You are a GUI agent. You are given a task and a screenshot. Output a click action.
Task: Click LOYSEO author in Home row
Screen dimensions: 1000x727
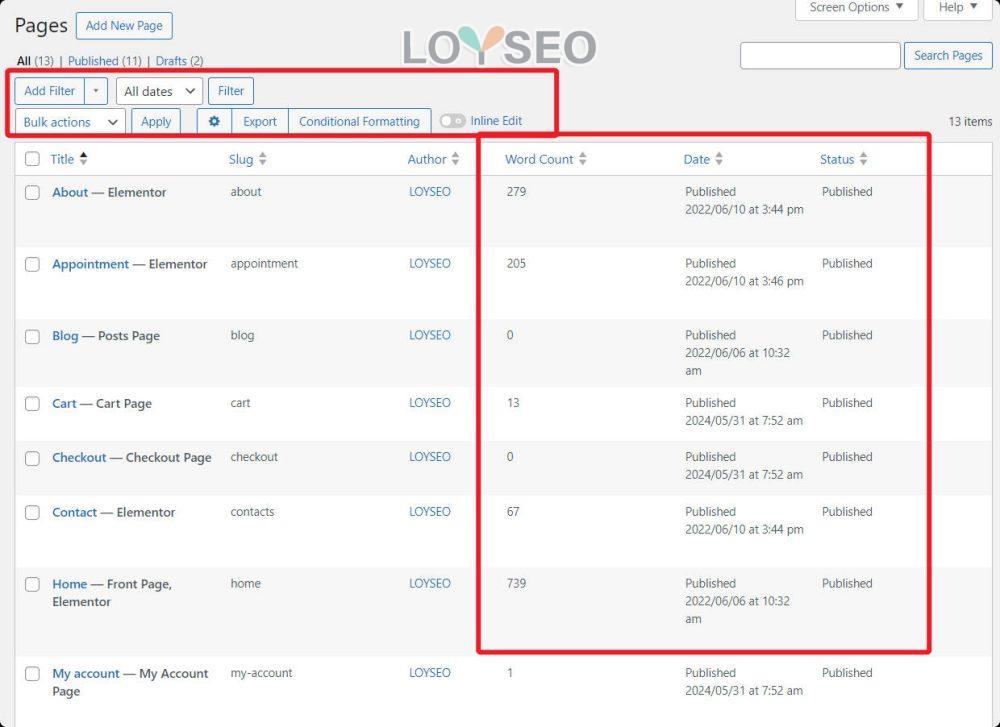click(430, 584)
